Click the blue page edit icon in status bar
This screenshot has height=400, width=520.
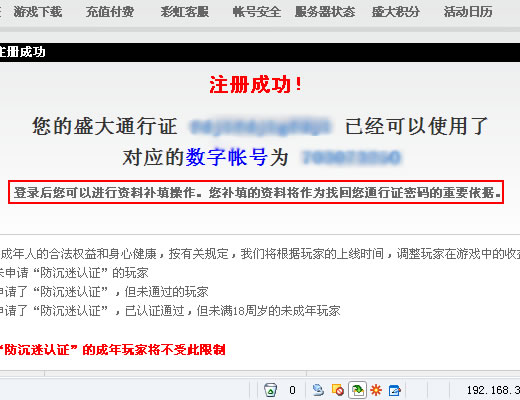[x=395, y=390]
